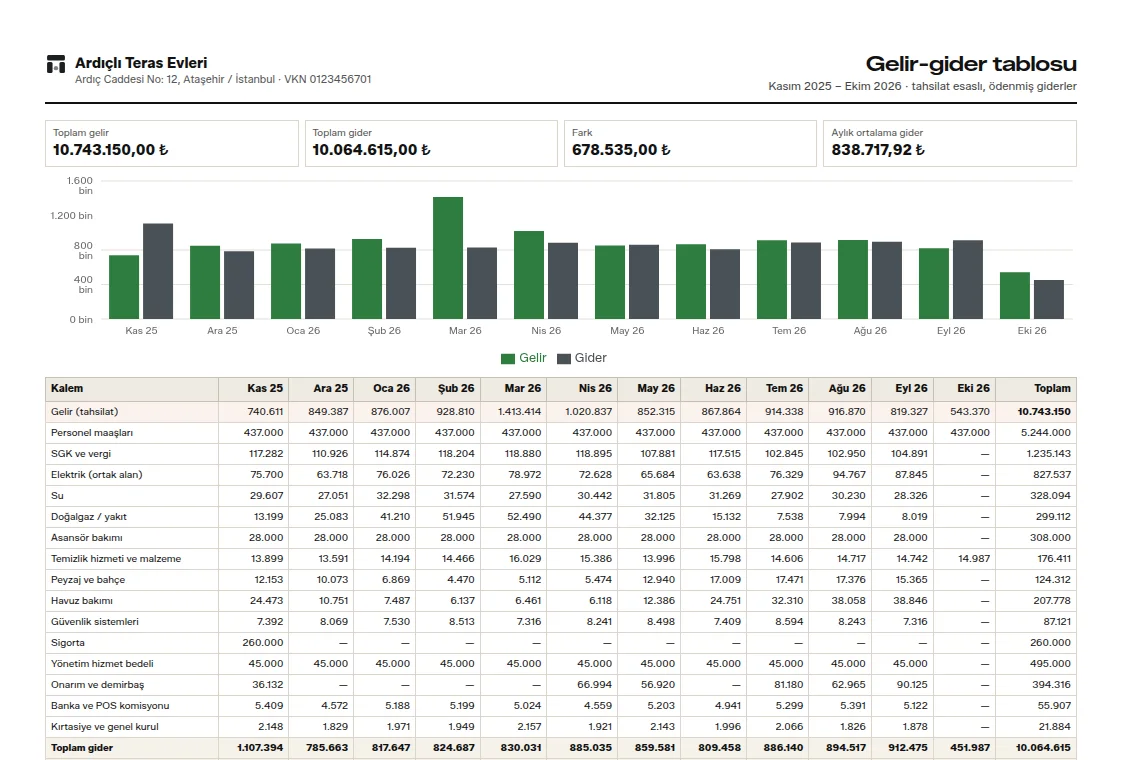Click the Su row label
The width and height of the screenshot is (1122, 760).
57,495
